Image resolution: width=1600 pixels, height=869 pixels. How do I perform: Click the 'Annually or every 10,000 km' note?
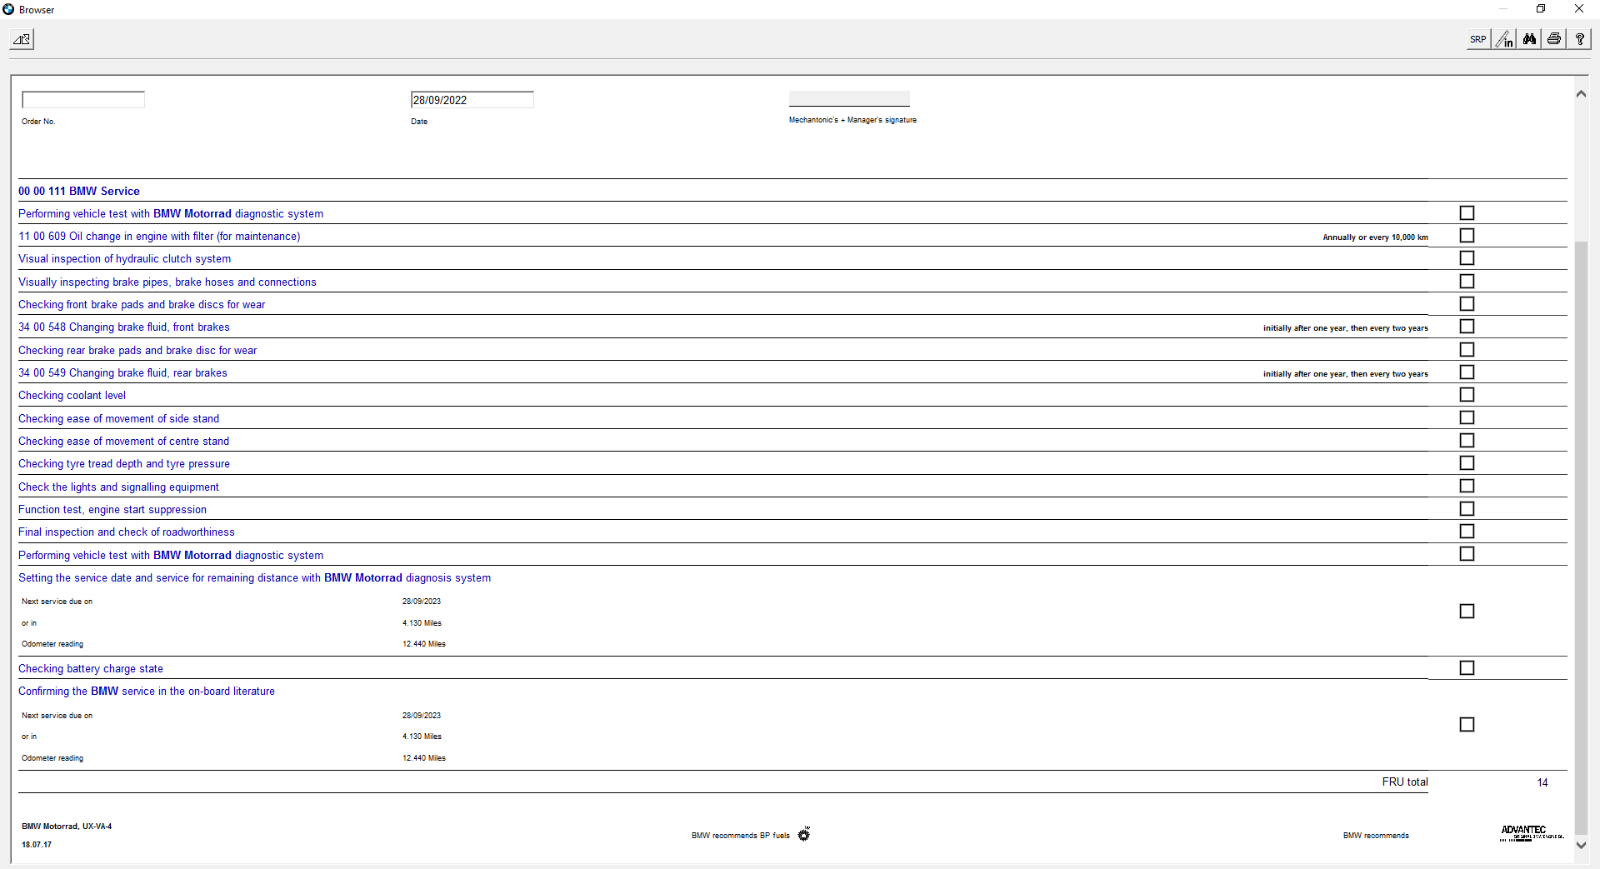[x=1375, y=237]
